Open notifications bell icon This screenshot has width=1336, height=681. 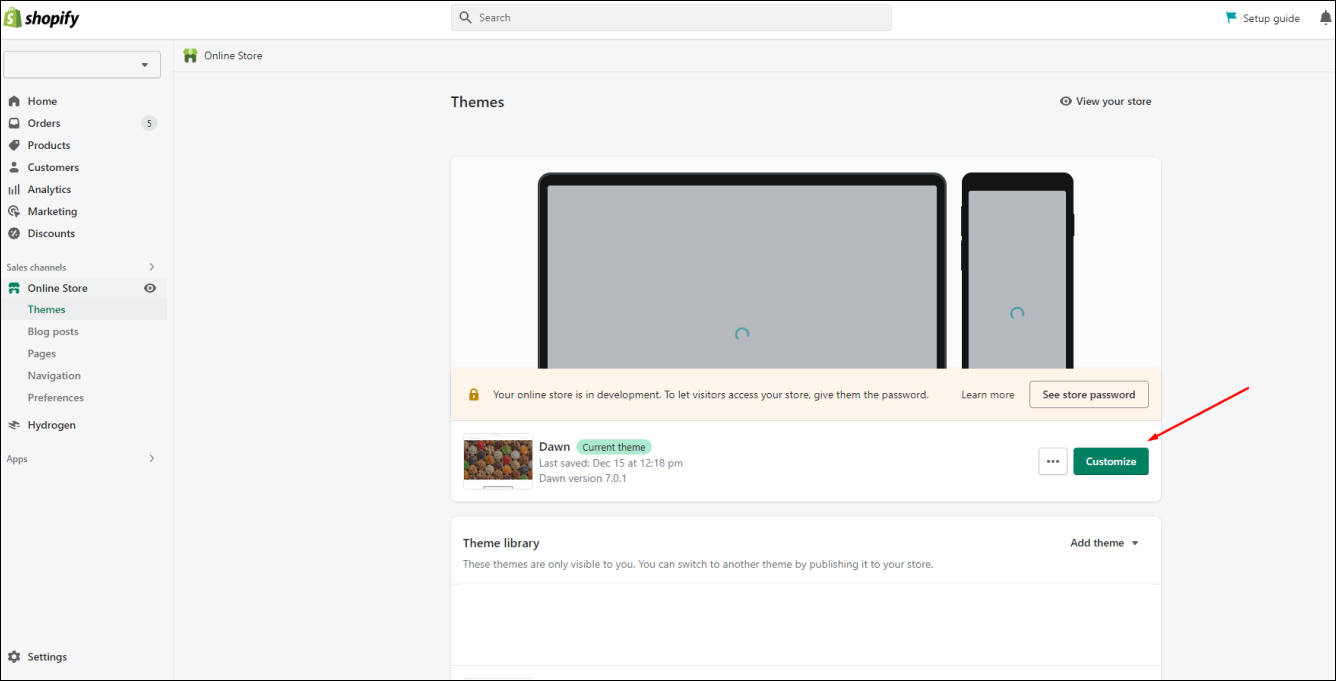tap(1325, 18)
